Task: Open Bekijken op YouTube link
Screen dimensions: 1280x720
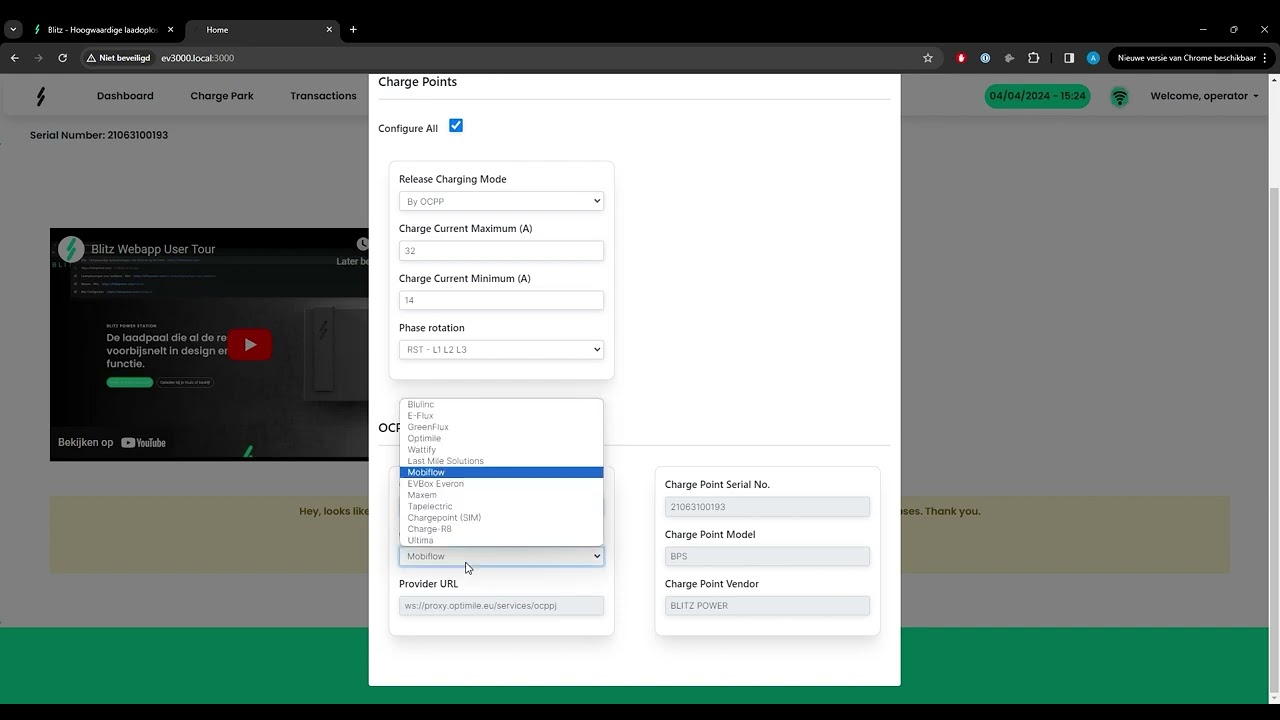Action: [112, 442]
